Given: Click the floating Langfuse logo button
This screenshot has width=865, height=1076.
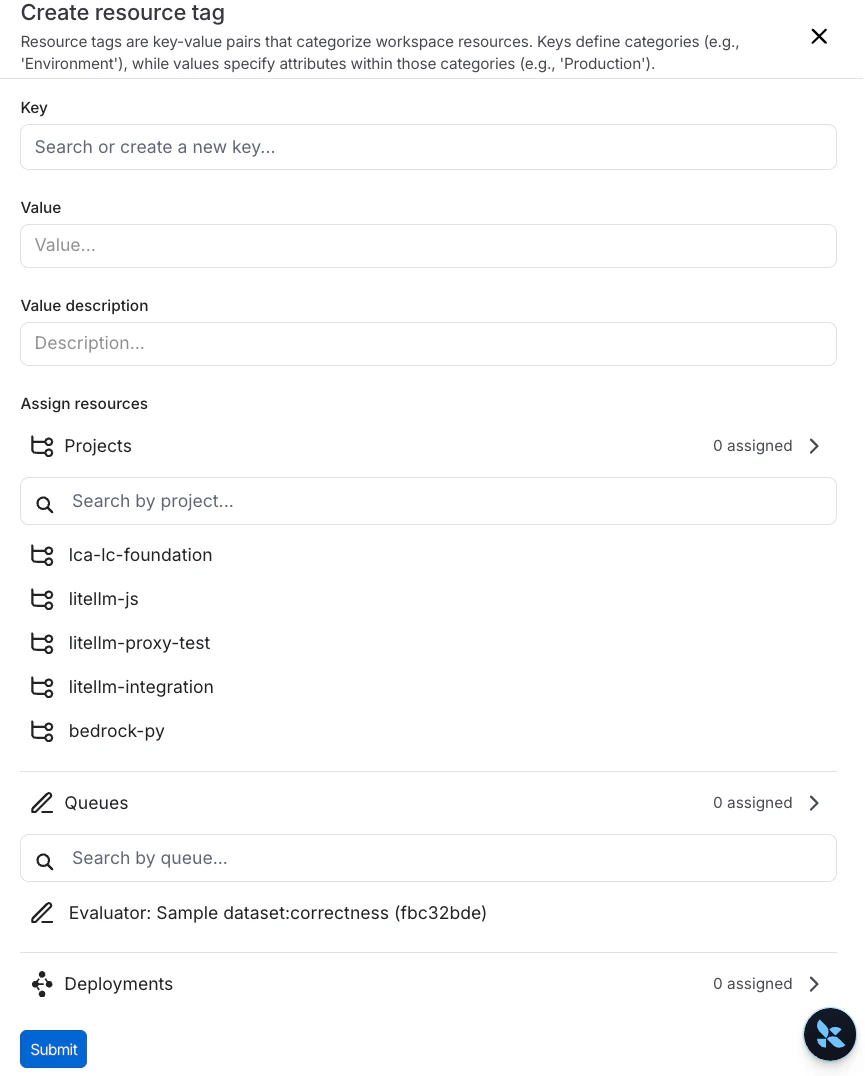Looking at the screenshot, I should click(830, 1034).
